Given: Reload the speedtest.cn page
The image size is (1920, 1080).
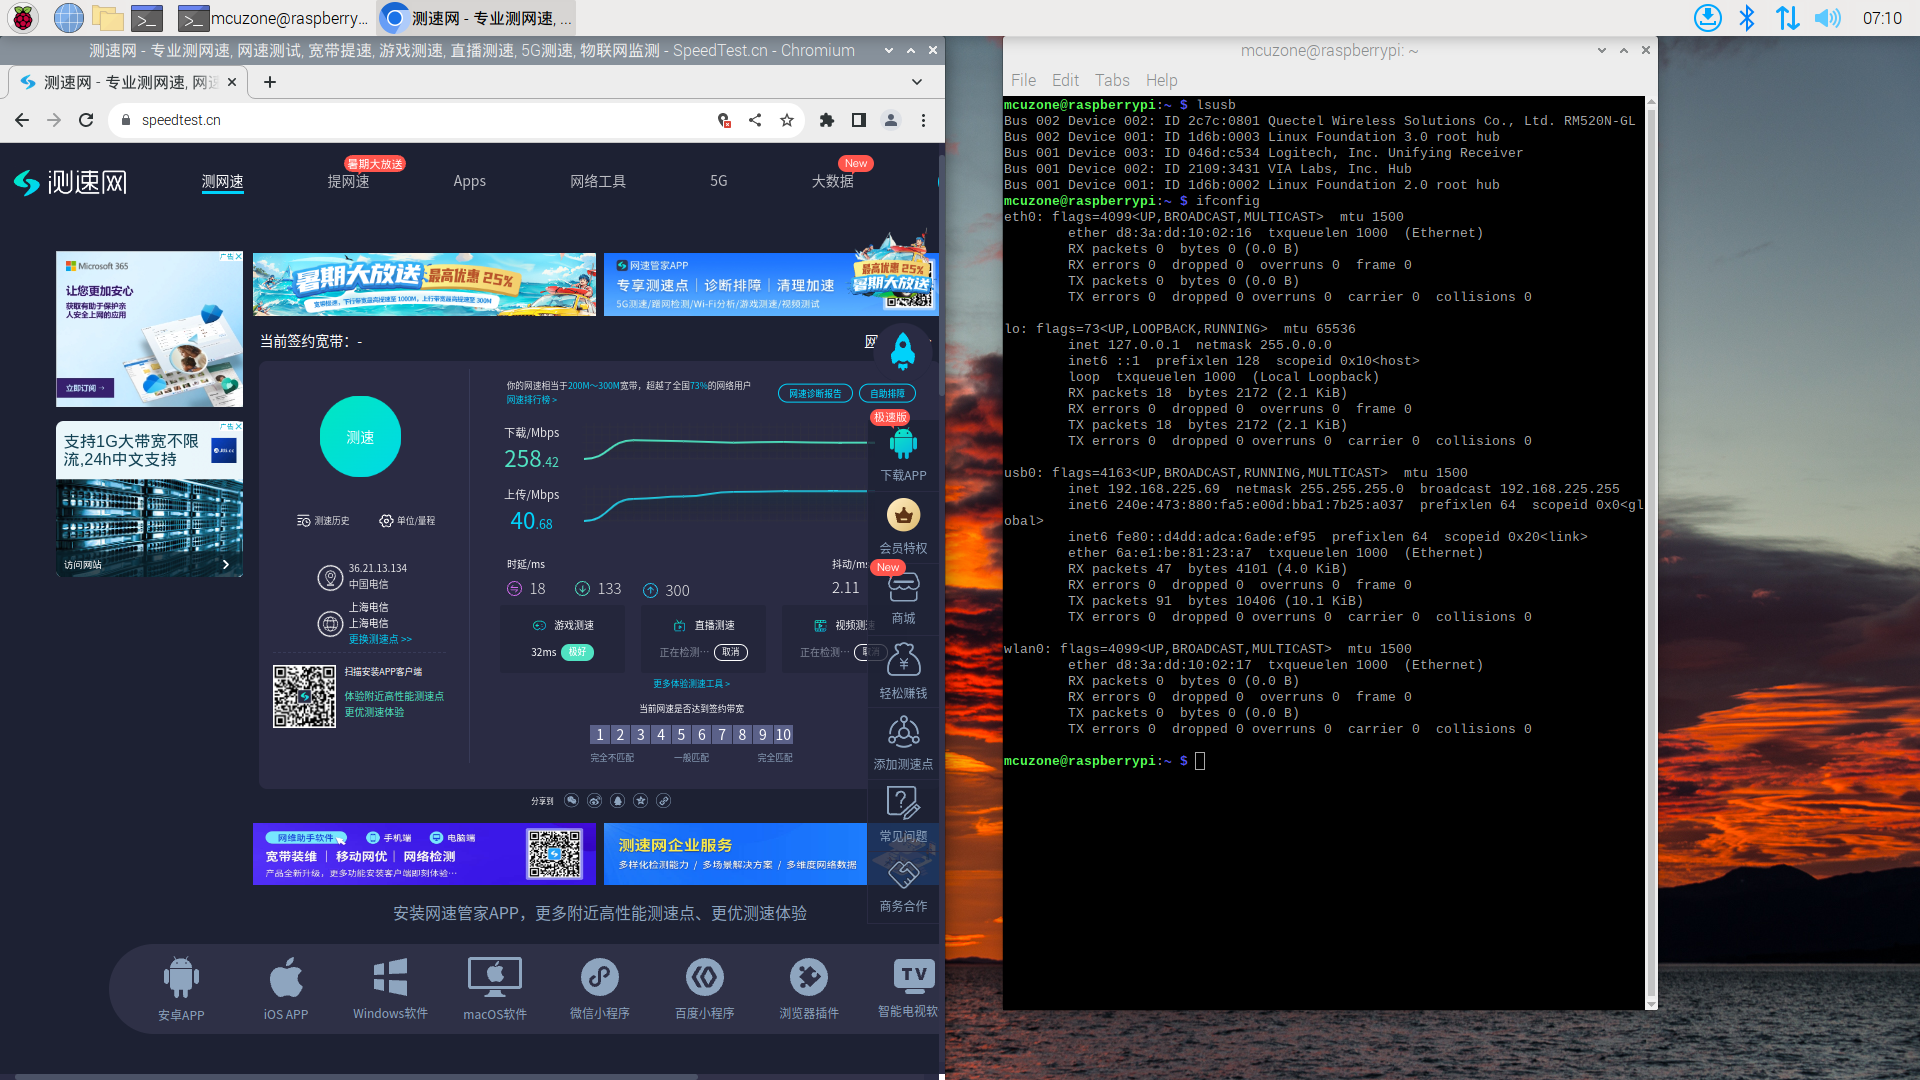Looking at the screenshot, I should pyautogui.click(x=86, y=120).
